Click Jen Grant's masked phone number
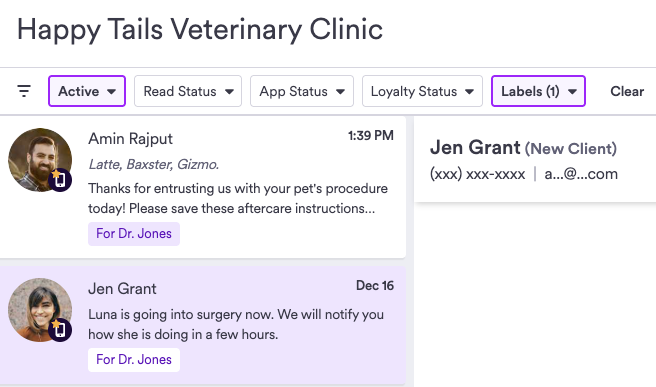This screenshot has height=387, width=656. 477,174
